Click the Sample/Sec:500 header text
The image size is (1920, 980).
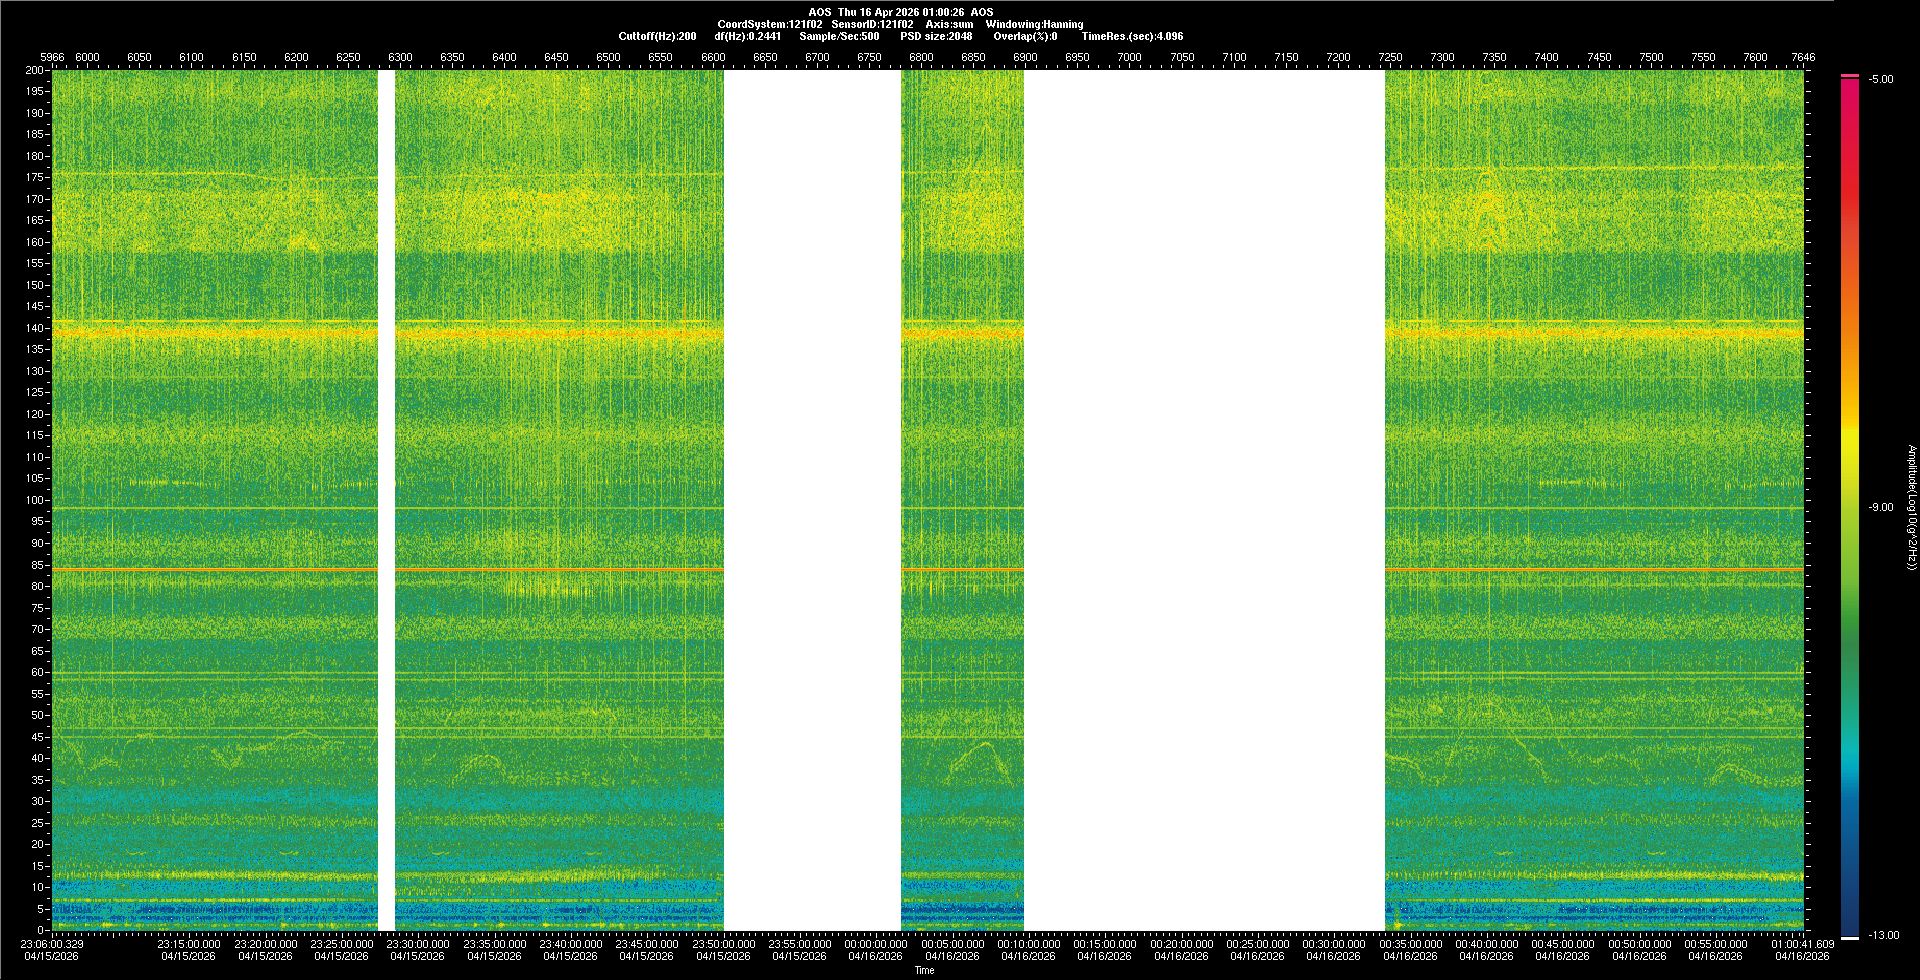839,36
